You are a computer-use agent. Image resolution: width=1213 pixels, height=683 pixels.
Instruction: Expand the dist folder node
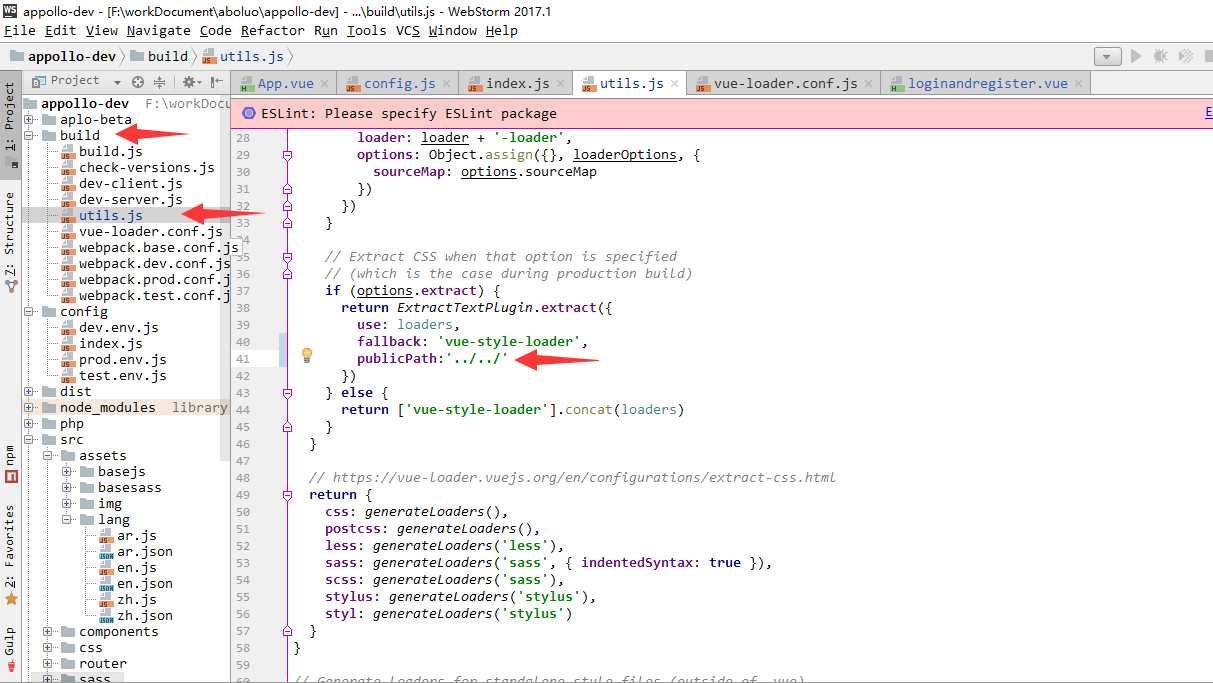(29, 392)
